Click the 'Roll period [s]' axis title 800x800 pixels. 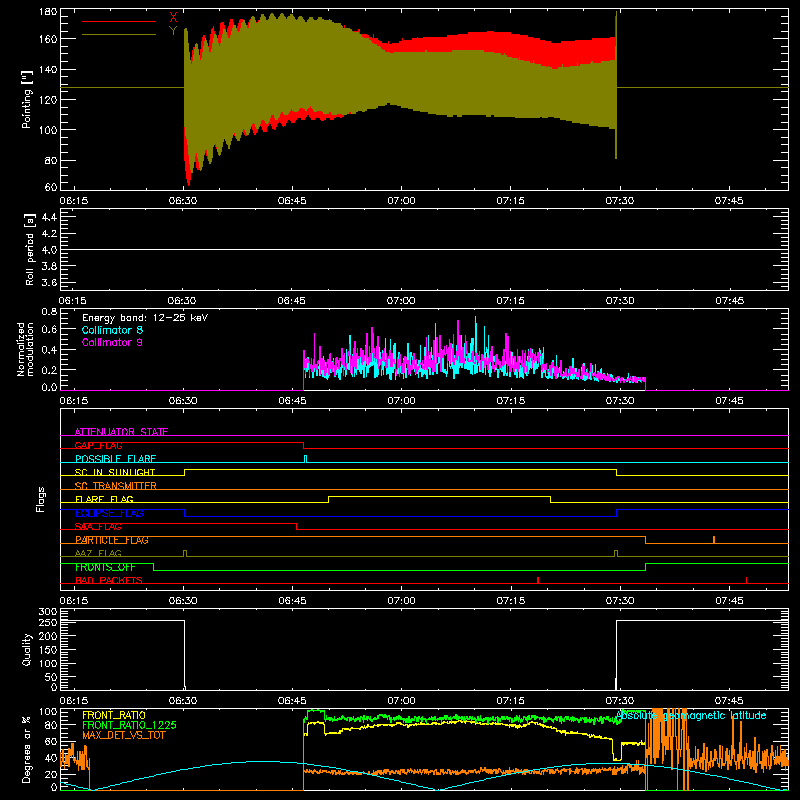point(29,249)
